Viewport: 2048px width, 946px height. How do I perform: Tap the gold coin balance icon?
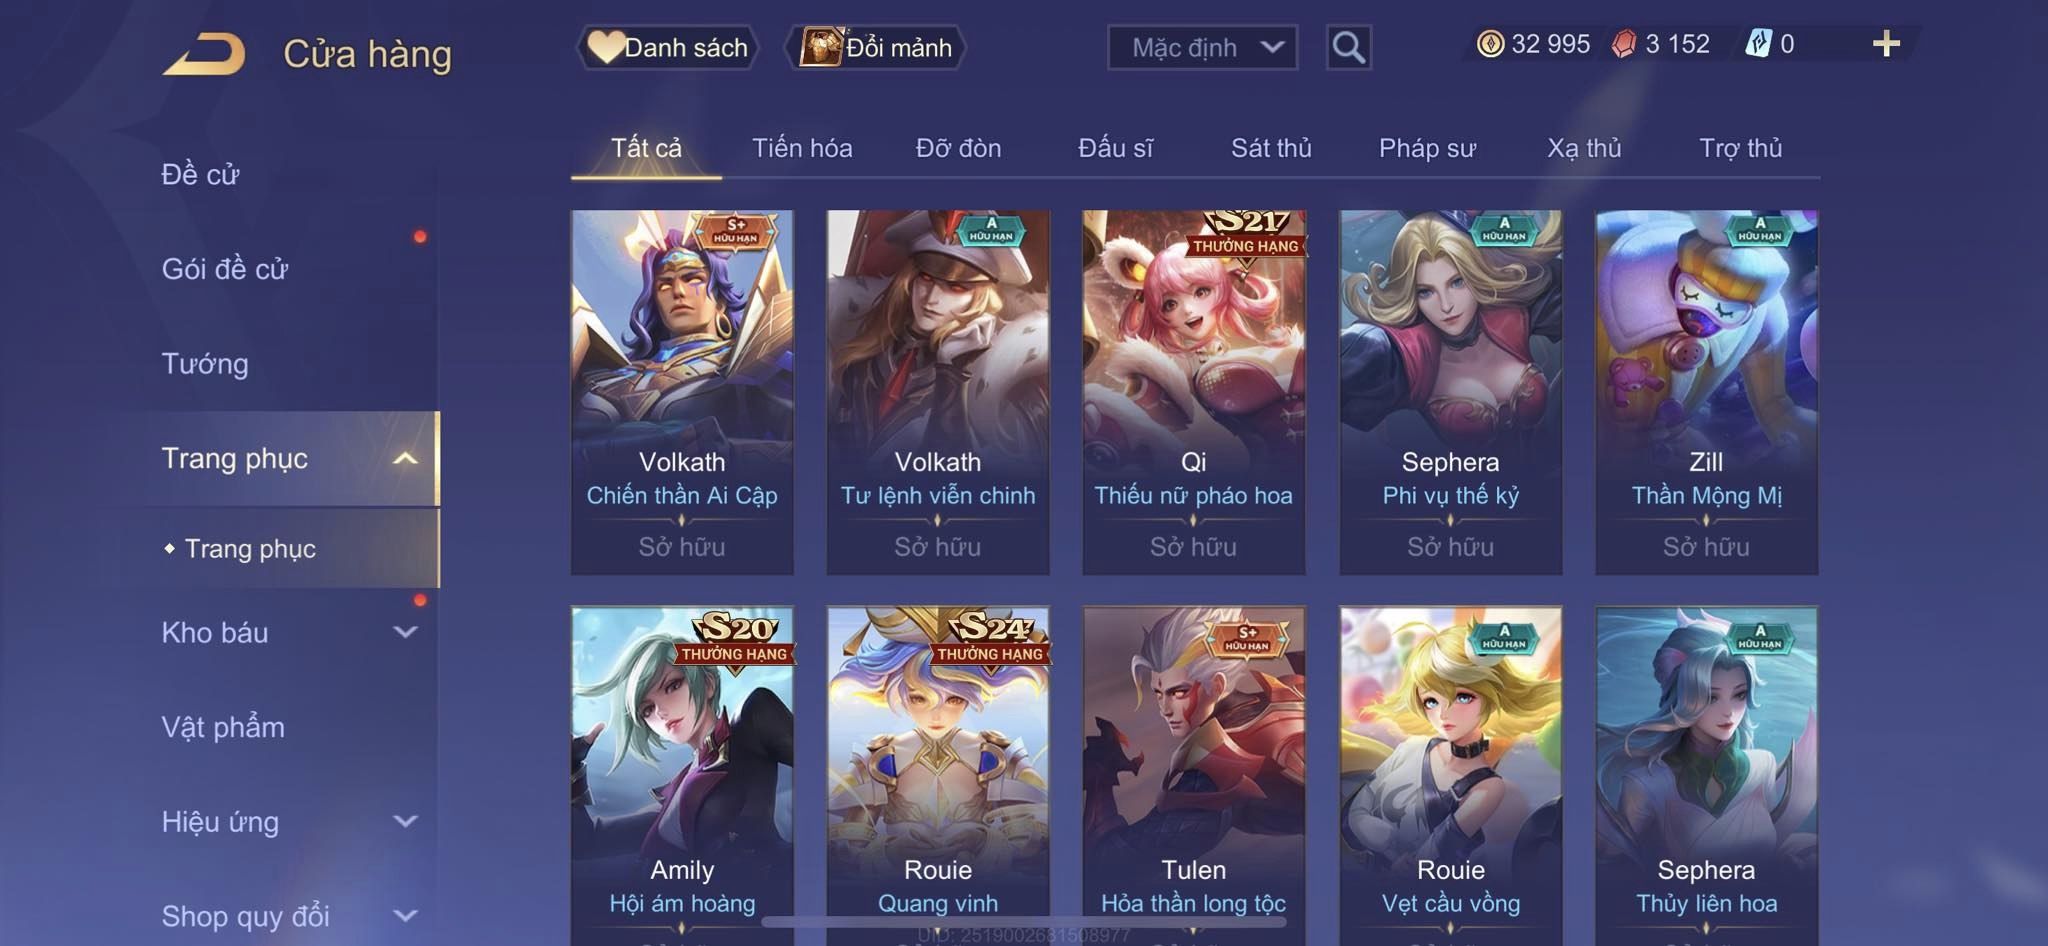tap(1490, 44)
